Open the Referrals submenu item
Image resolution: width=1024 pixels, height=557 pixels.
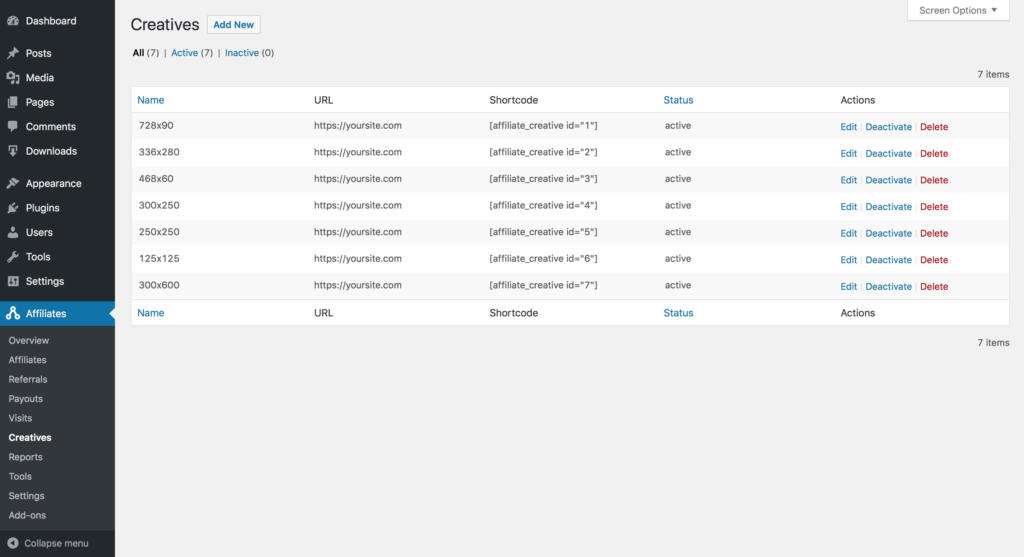pyautogui.click(x=28, y=379)
